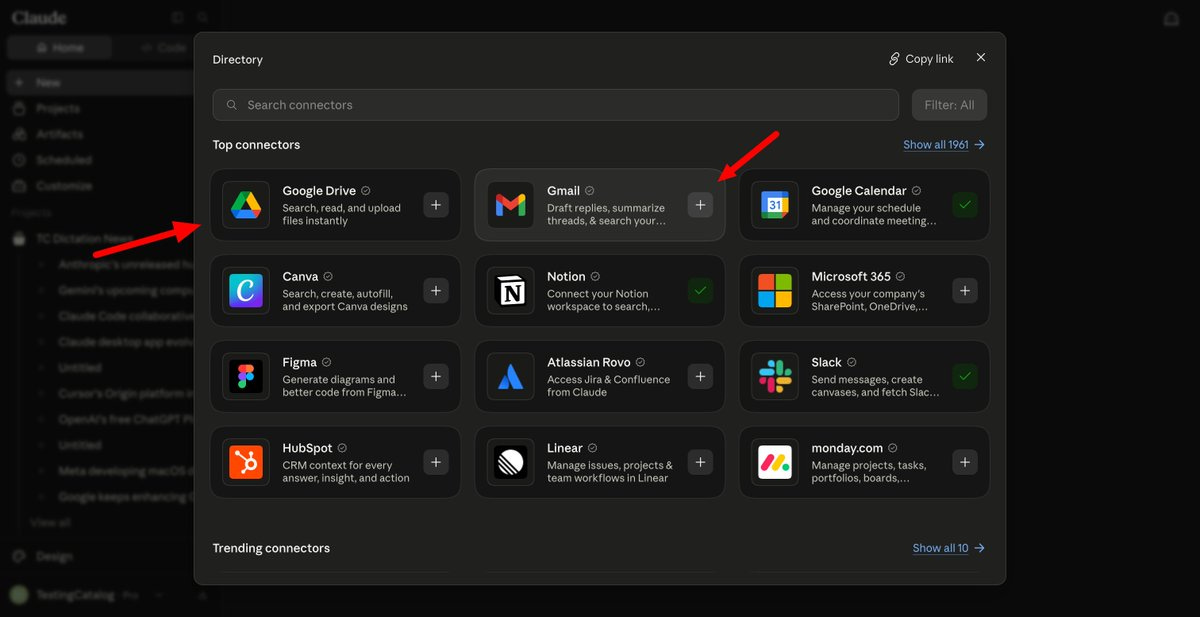Close the Directory dialog
This screenshot has width=1200, height=617.
[981, 58]
